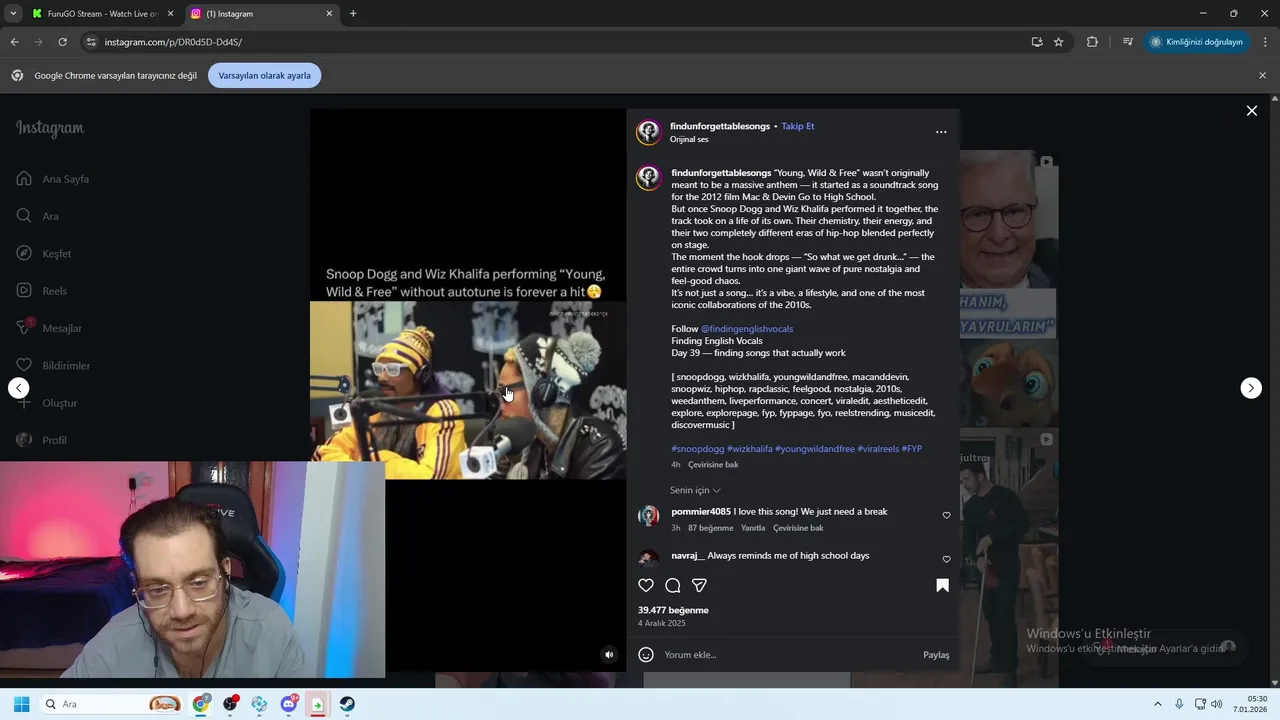Open the emoji picker in the comment box
Viewport: 1280px width, 720px height.
tap(646, 655)
